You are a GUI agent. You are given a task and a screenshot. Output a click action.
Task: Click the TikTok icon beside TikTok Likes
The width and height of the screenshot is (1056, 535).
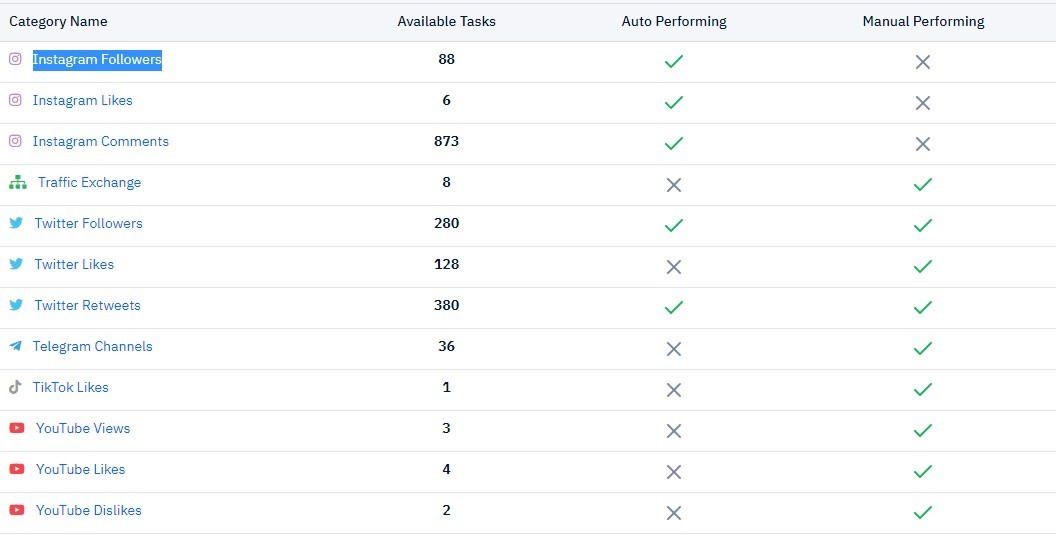point(15,387)
